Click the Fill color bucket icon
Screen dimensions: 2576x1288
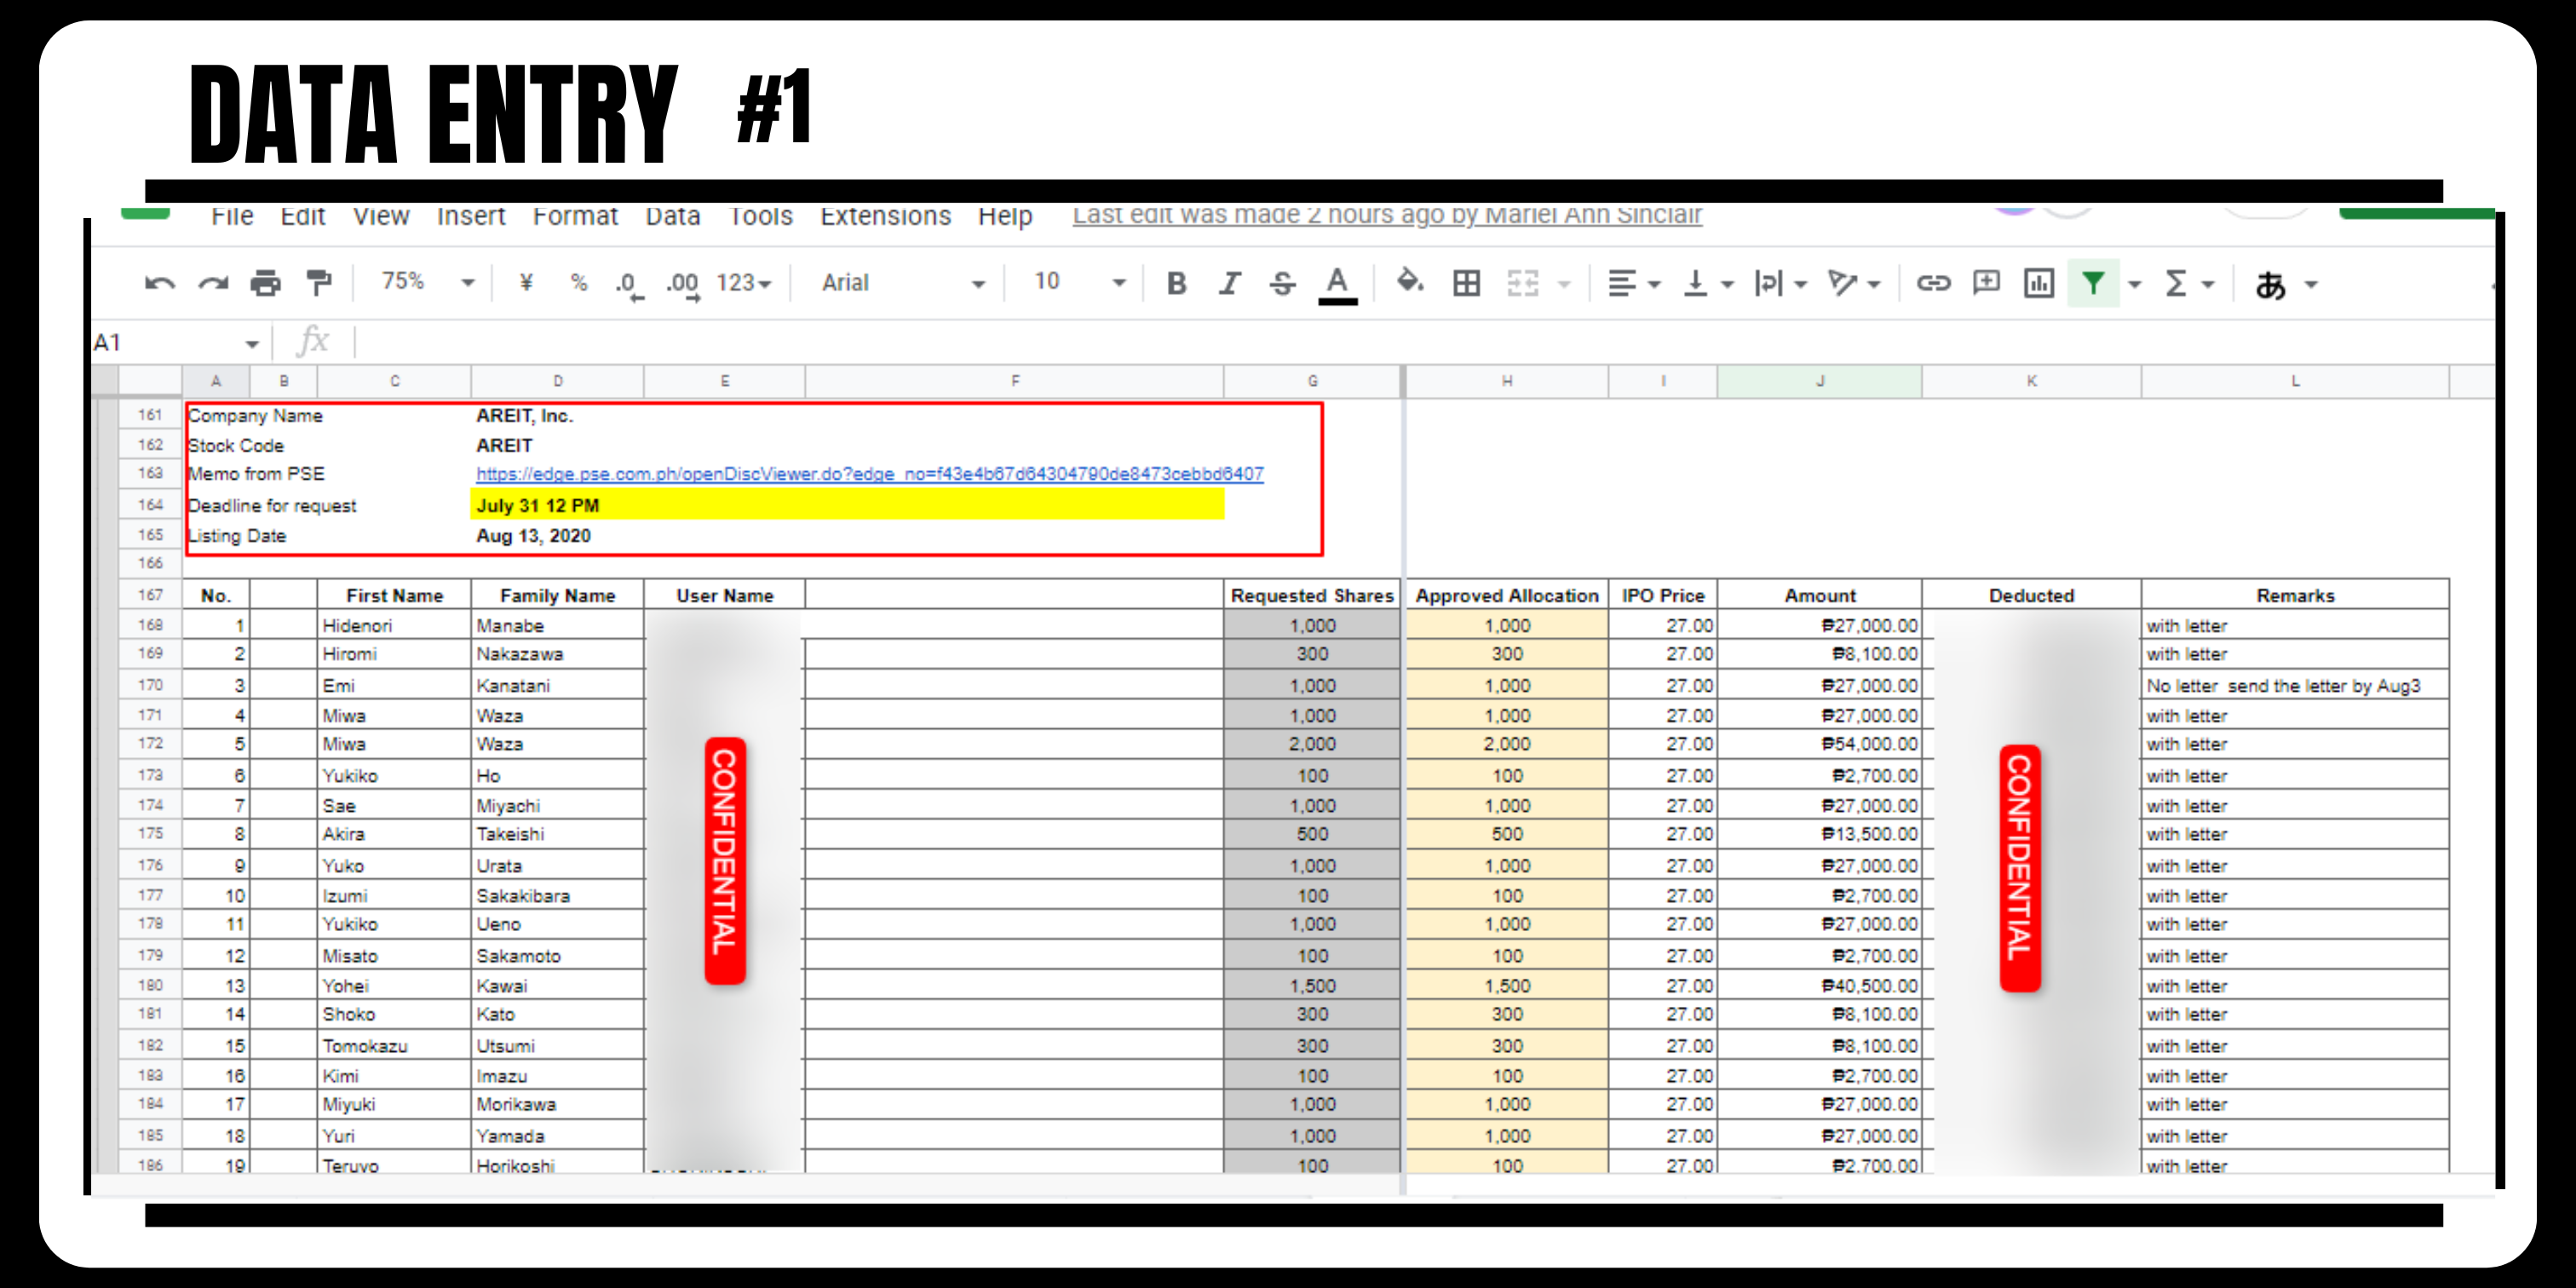click(x=1410, y=283)
